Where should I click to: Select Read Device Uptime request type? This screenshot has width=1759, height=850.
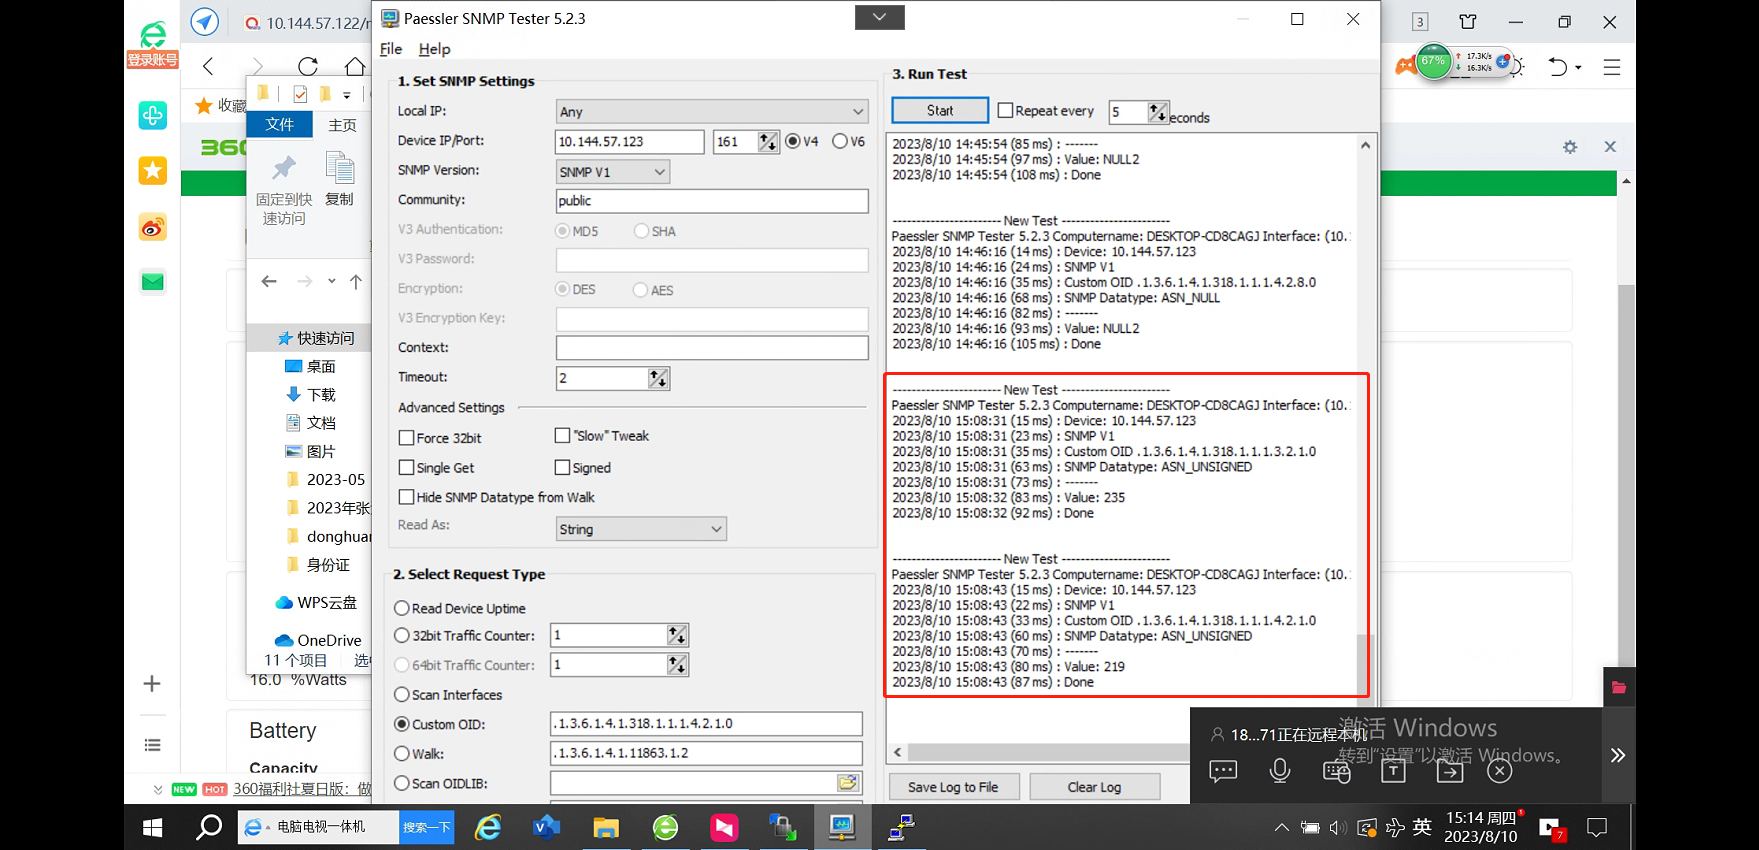tap(402, 608)
